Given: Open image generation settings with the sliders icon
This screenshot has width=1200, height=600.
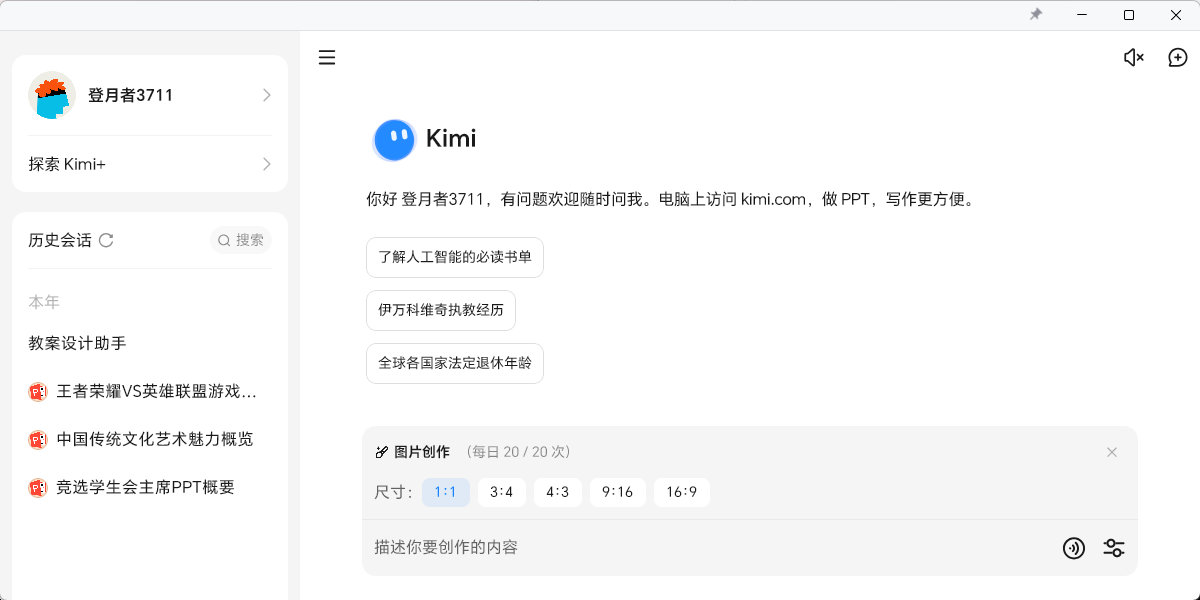Looking at the screenshot, I should coord(1114,548).
